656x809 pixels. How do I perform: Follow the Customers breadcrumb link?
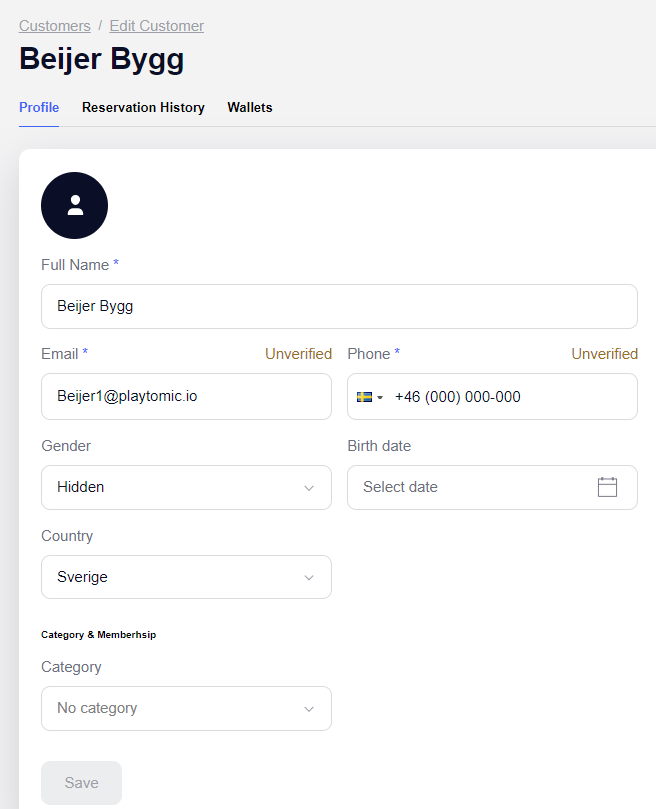pyautogui.click(x=55, y=25)
